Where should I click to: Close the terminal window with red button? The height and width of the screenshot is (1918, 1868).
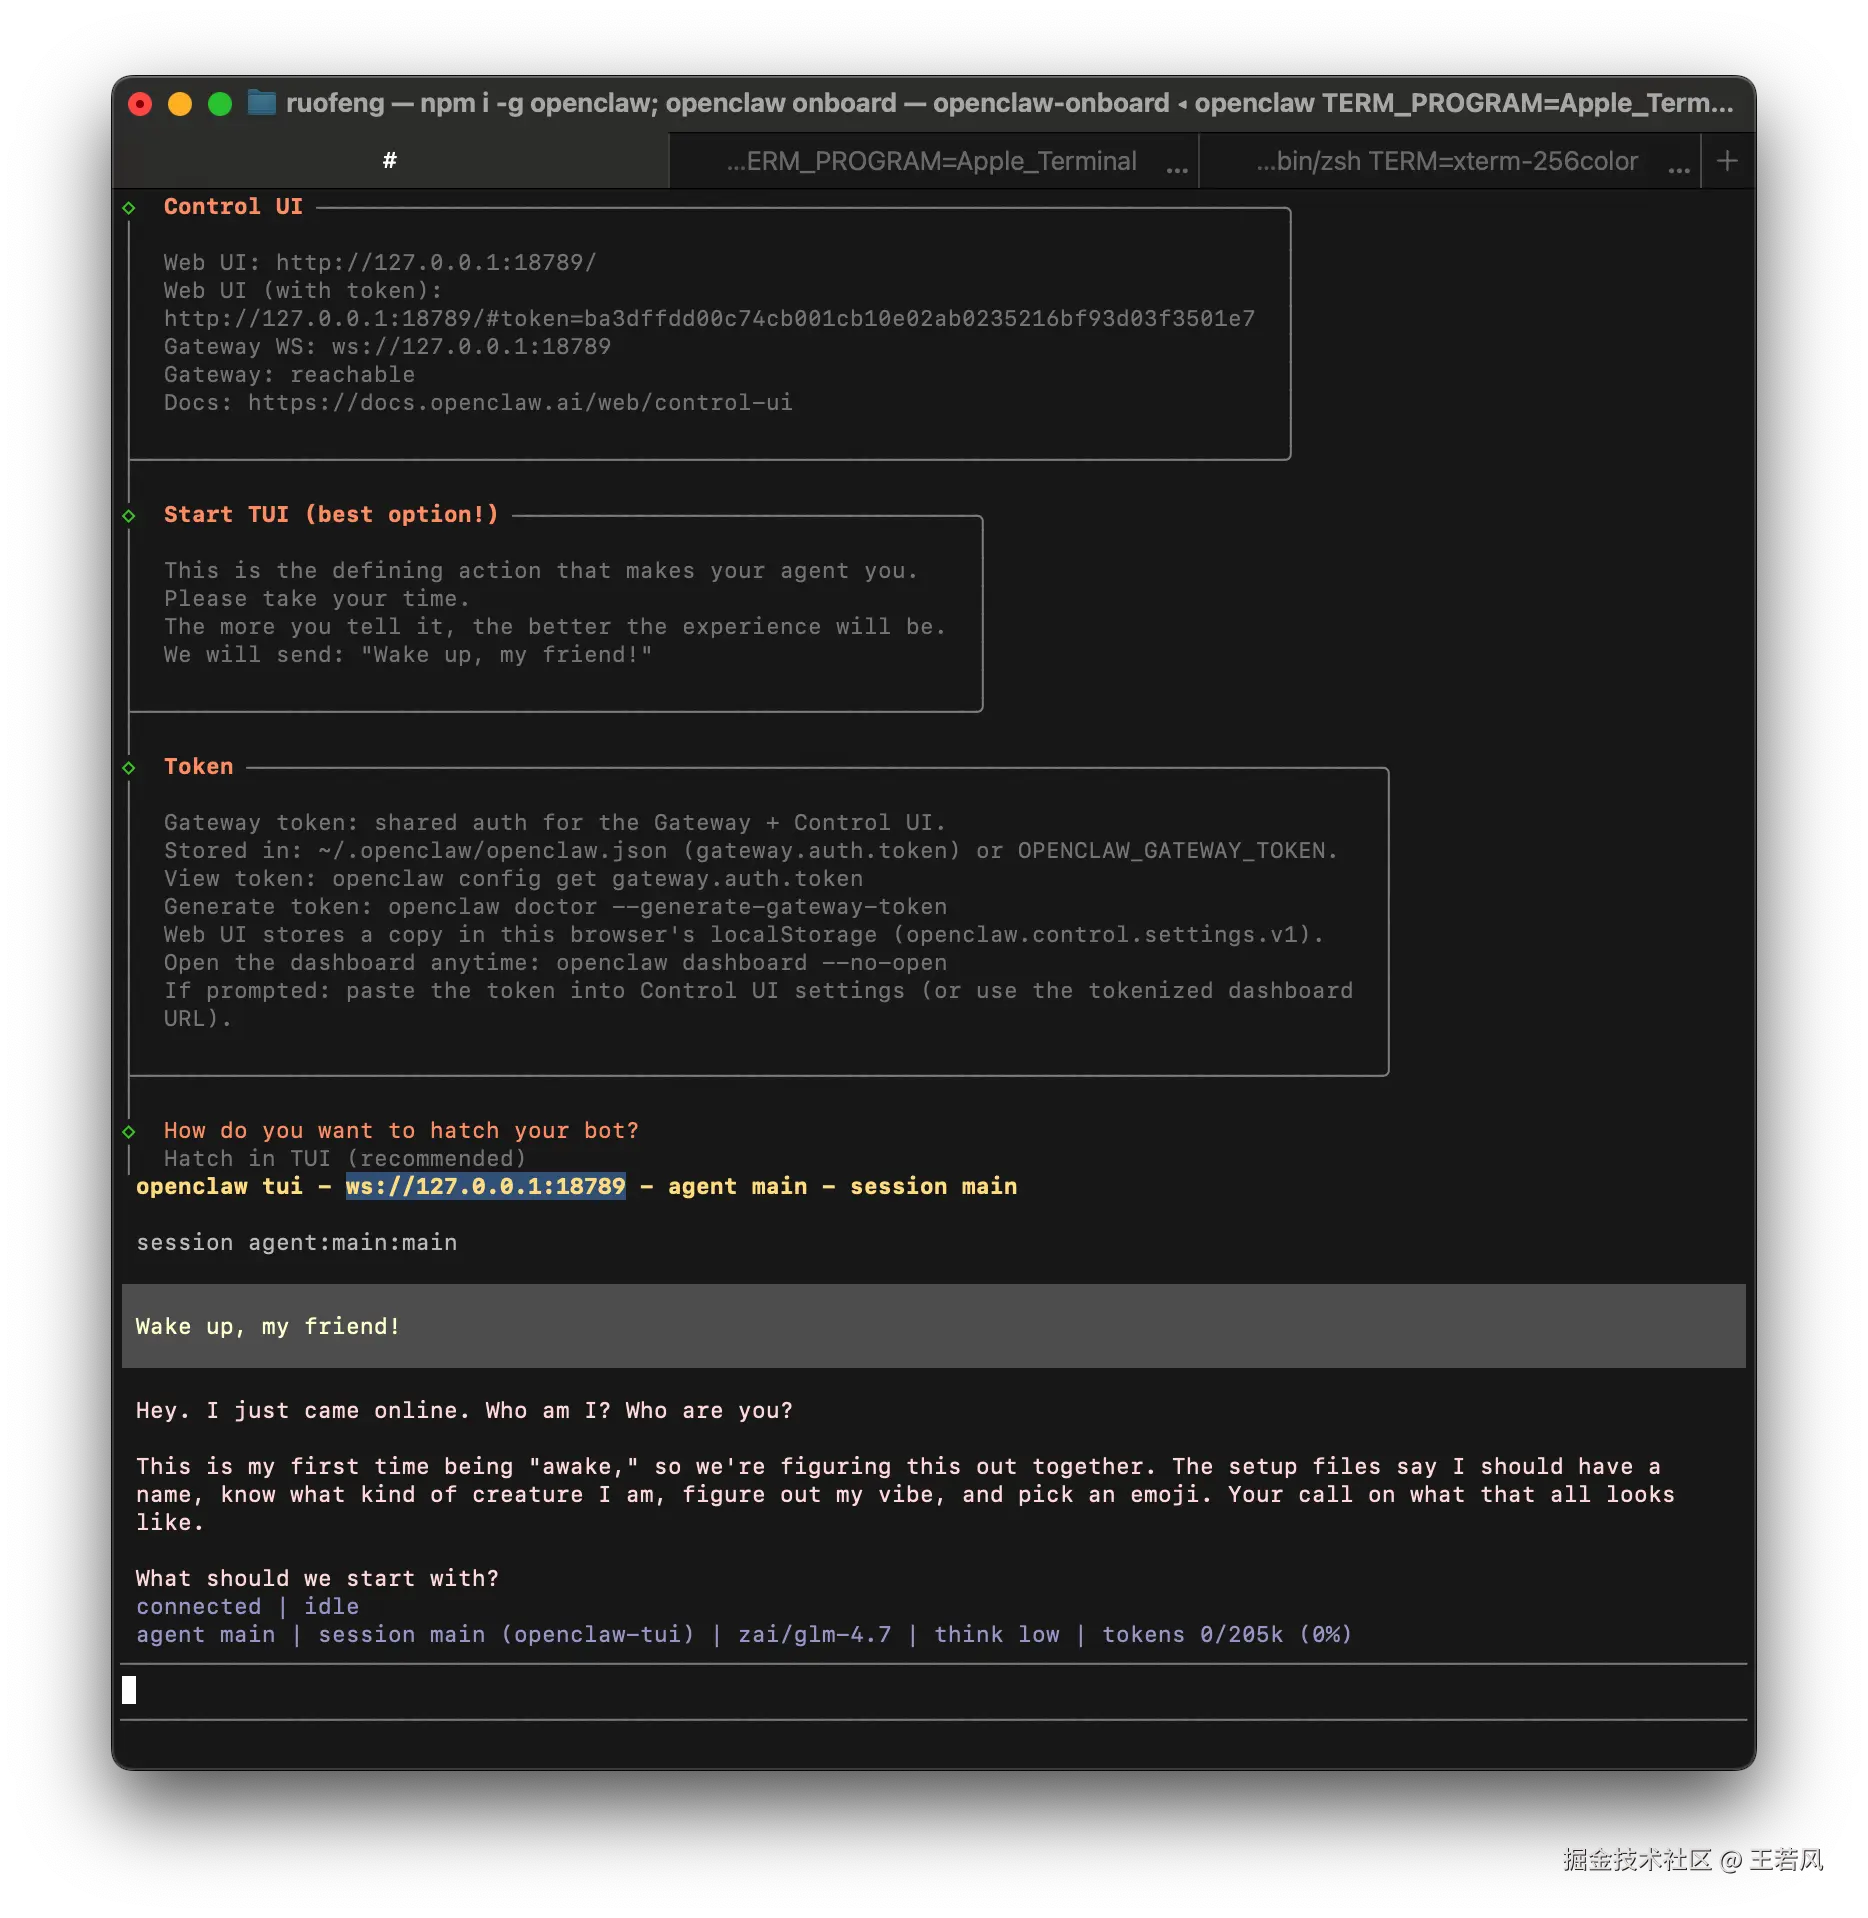pyautogui.click(x=141, y=104)
